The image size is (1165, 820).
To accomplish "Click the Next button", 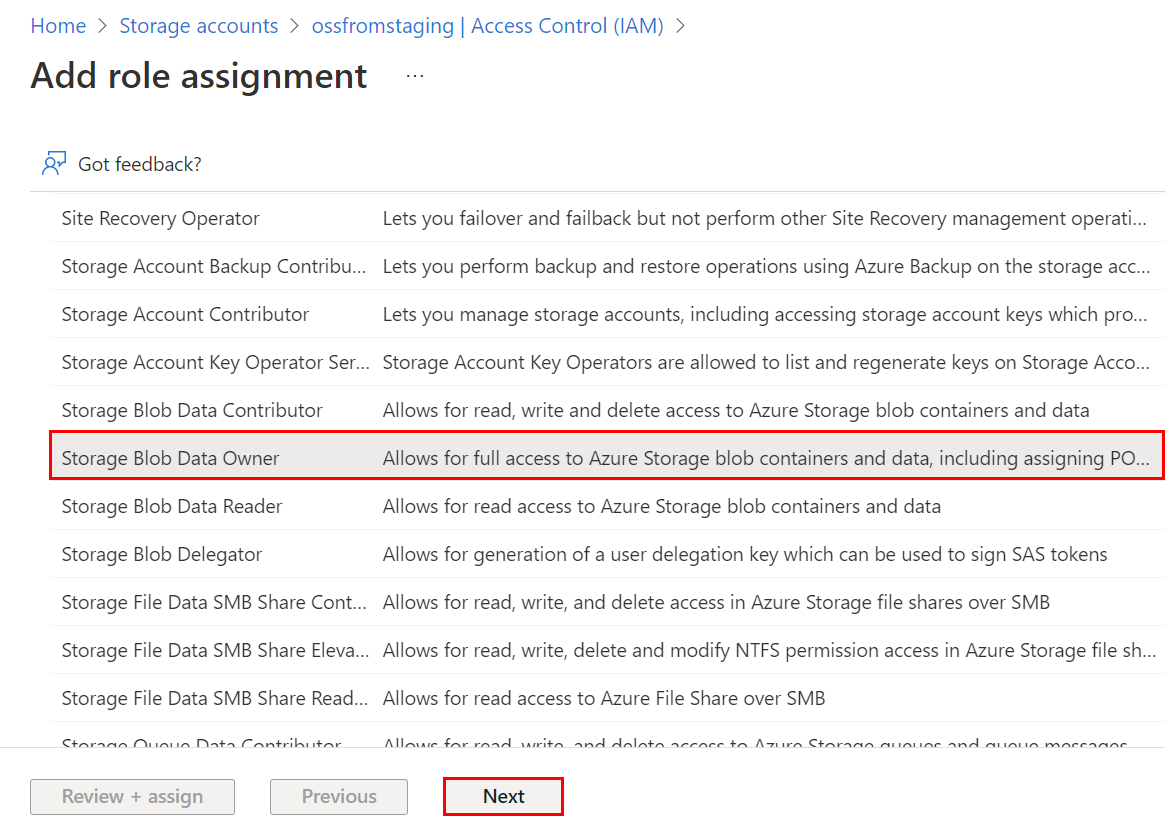I will pos(503,796).
